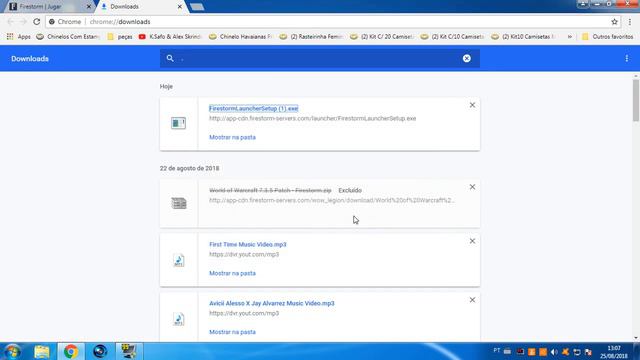Reload the page with the refresh icon
Viewport: 640px width, 360px height.
click(x=37, y=22)
